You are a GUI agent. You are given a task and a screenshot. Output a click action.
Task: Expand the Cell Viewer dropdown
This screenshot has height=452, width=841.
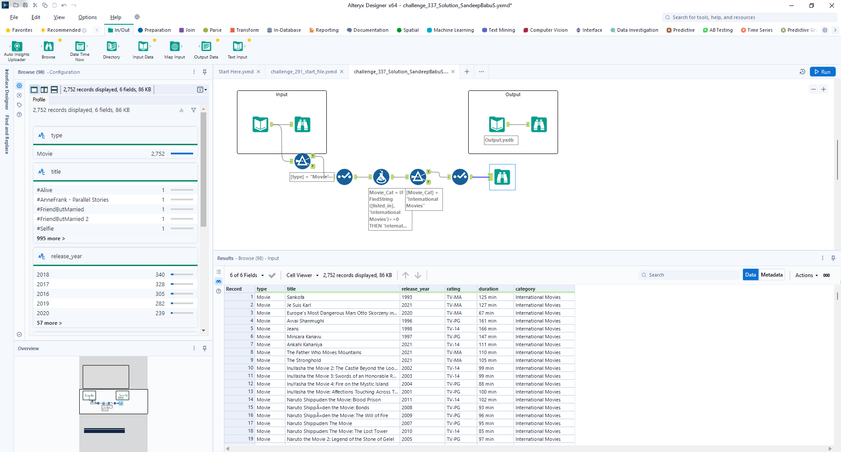[x=304, y=274]
